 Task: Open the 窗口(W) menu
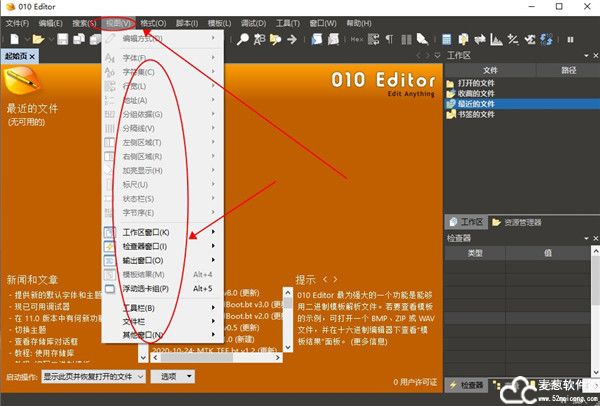click(323, 23)
